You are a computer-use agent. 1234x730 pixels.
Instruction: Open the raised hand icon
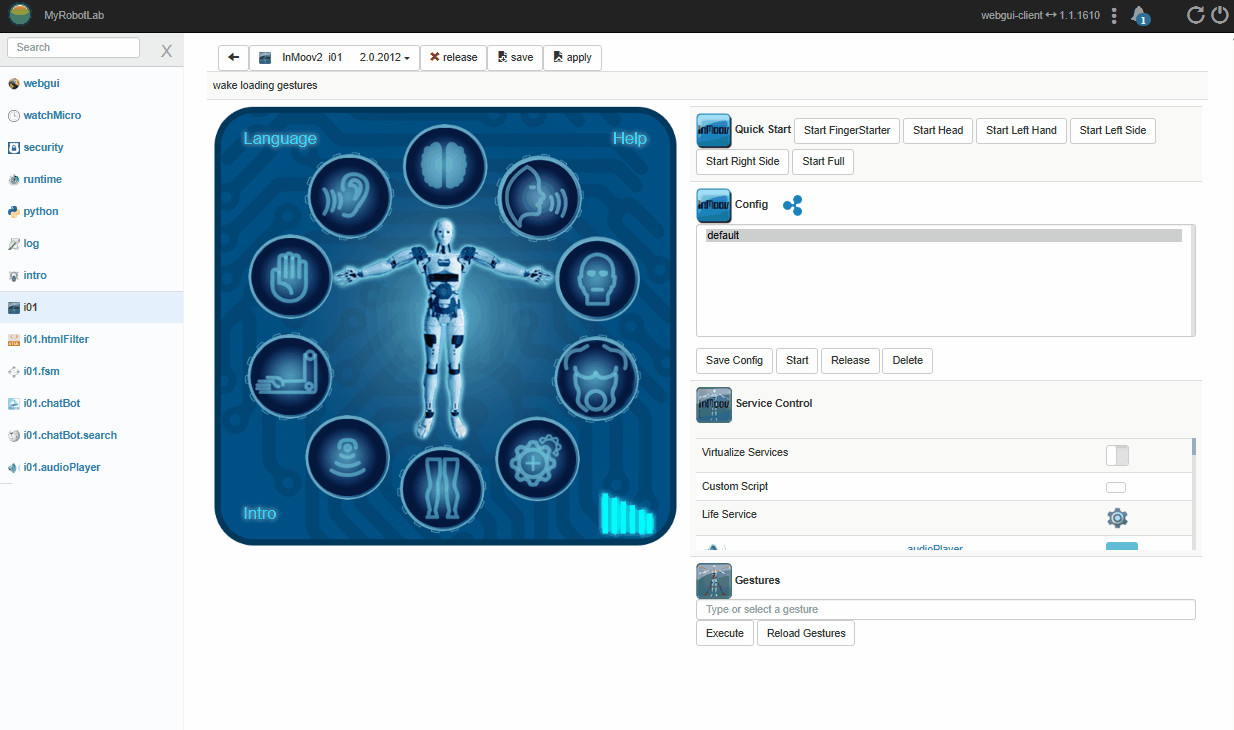tap(289, 276)
